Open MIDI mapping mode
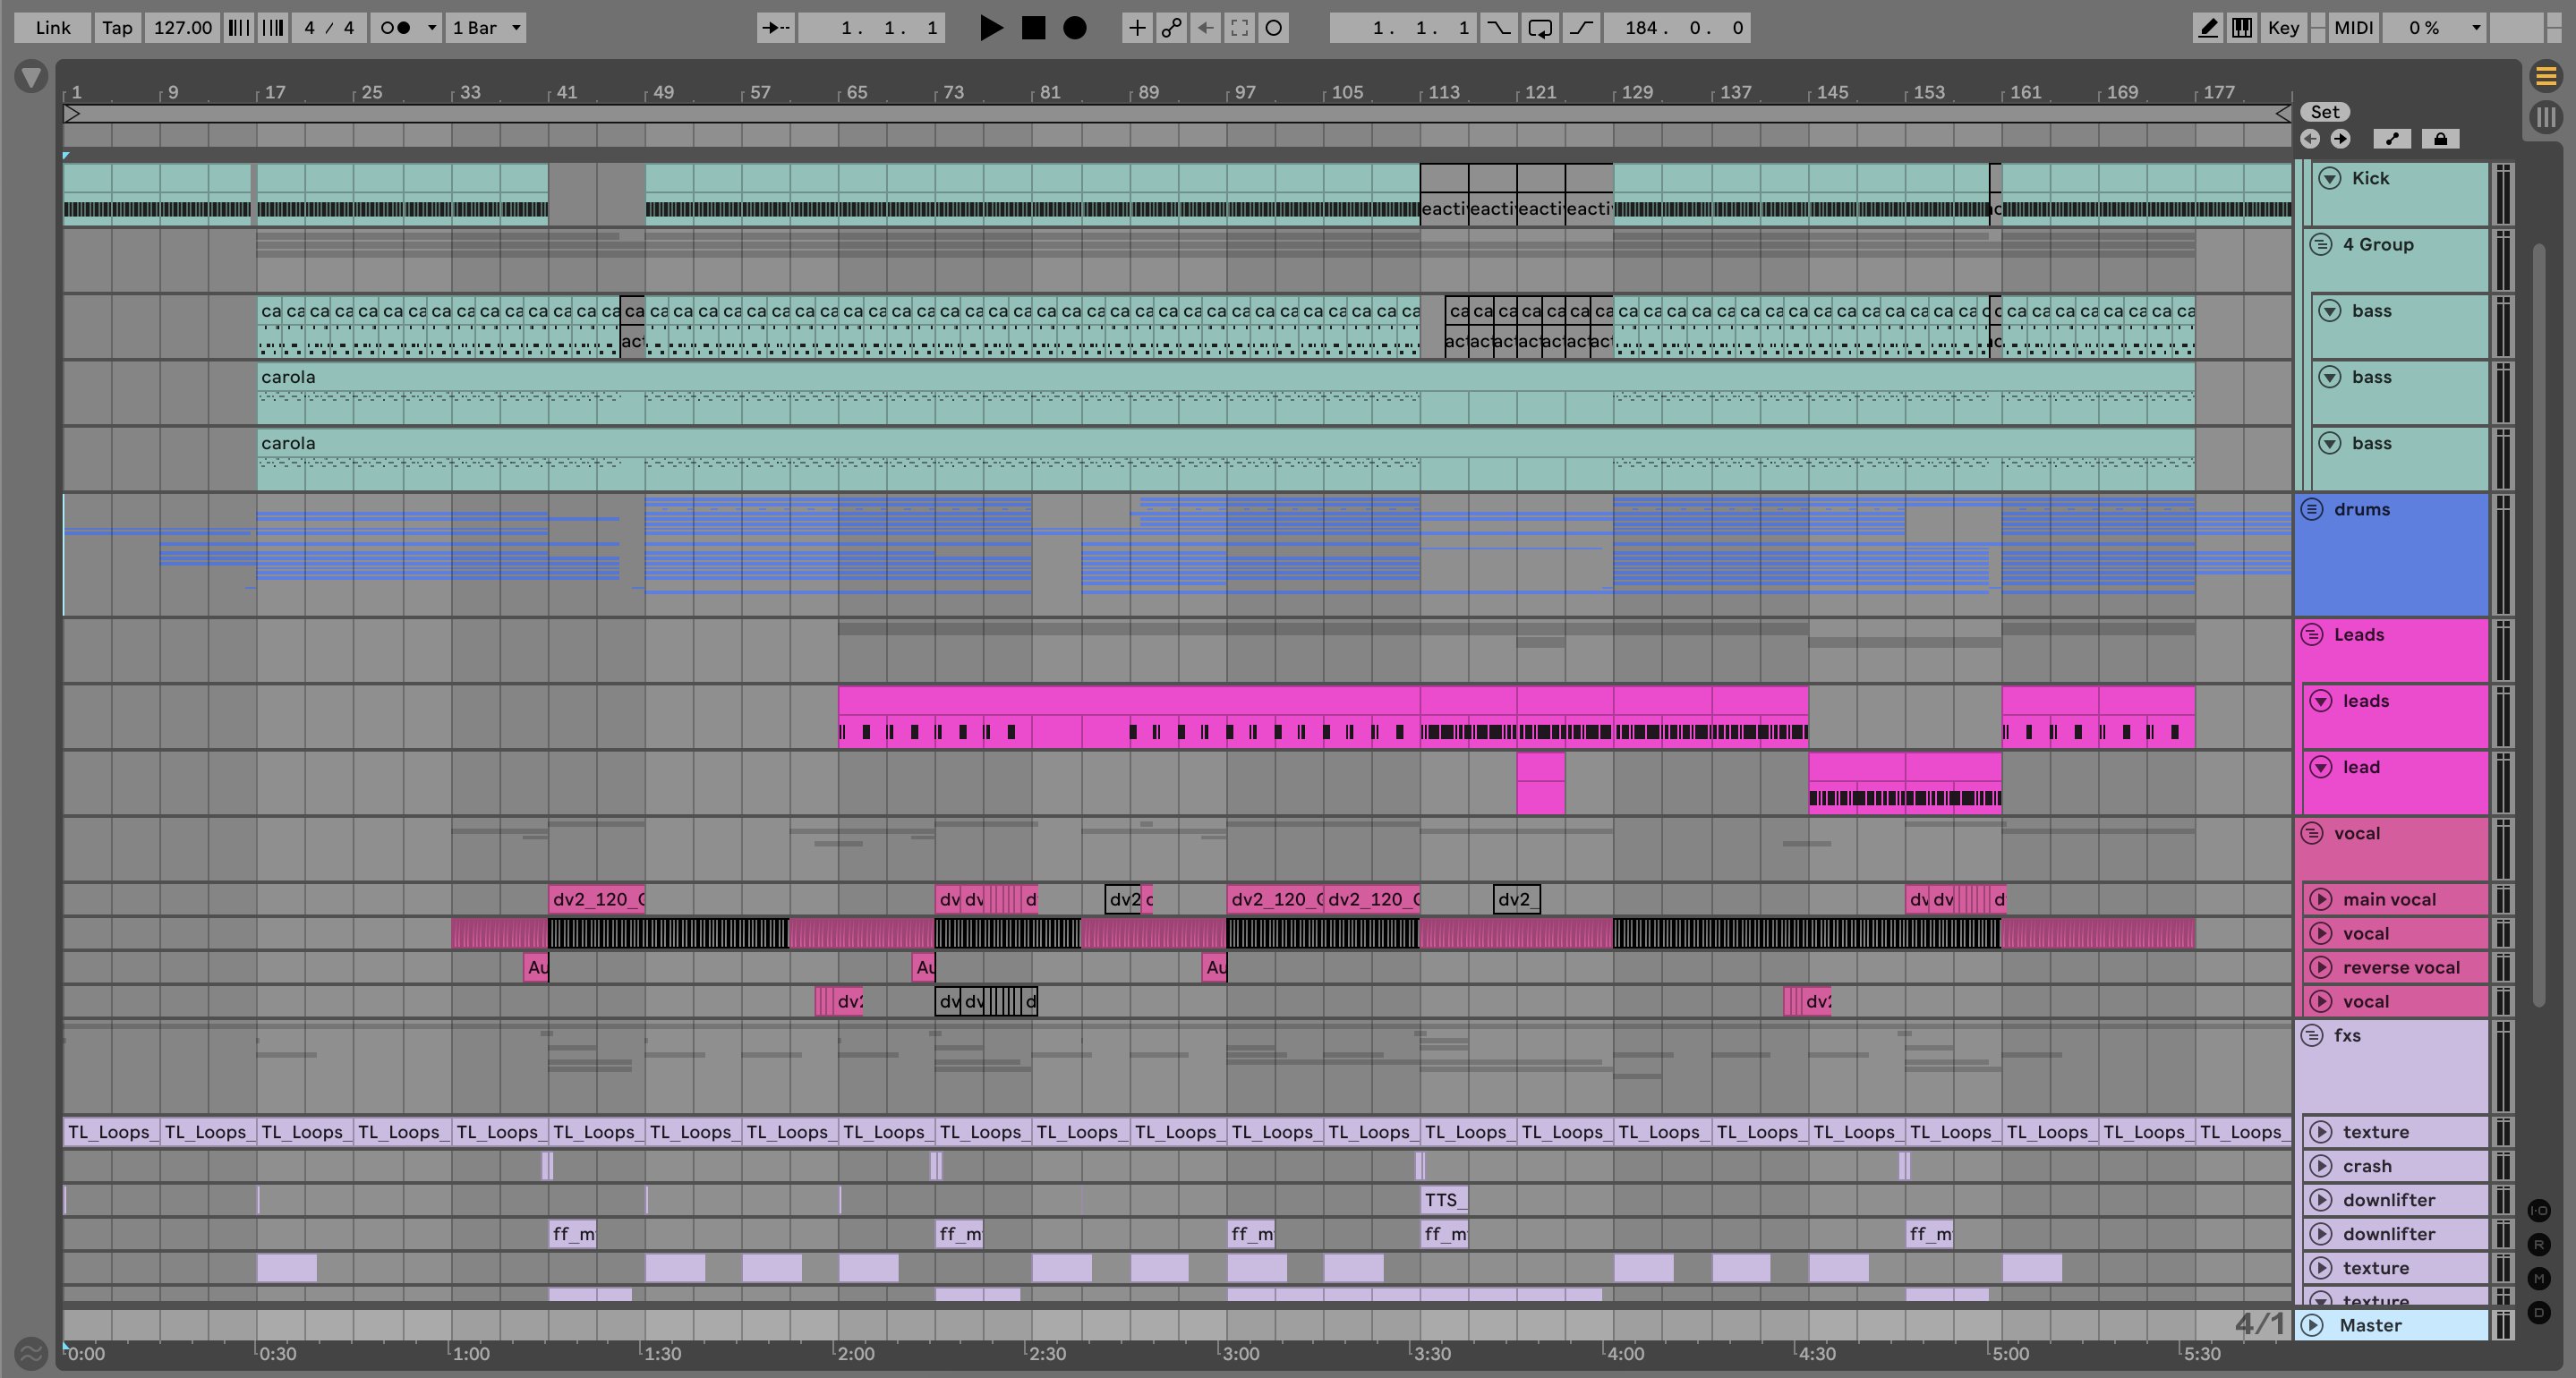The height and width of the screenshot is (1378, 2576). pyautogui.click(x=2353, y=28)
